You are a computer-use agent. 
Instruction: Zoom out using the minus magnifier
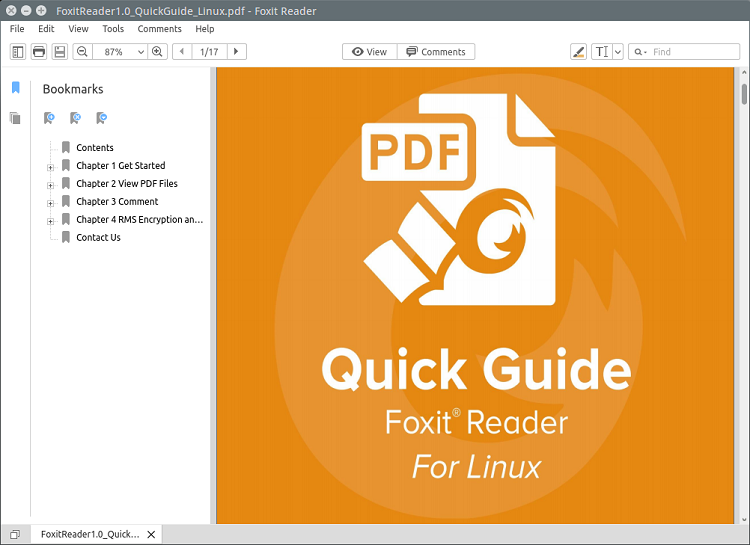coord(82,51)
